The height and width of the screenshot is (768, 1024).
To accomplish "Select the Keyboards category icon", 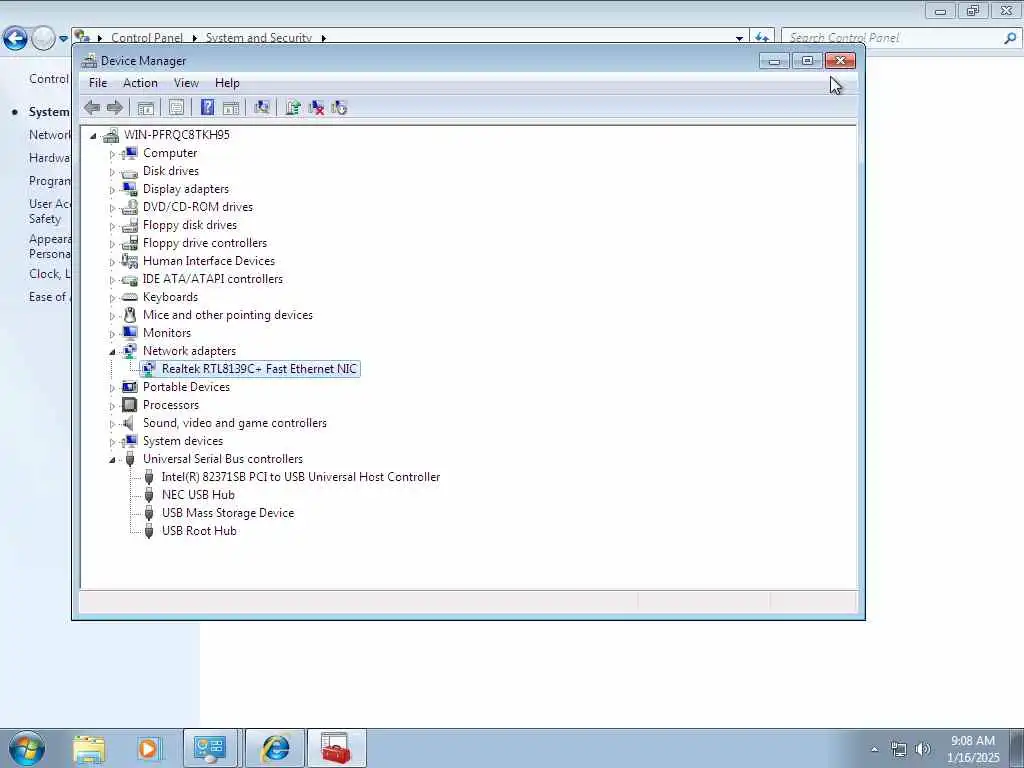I will pos(130,297).
